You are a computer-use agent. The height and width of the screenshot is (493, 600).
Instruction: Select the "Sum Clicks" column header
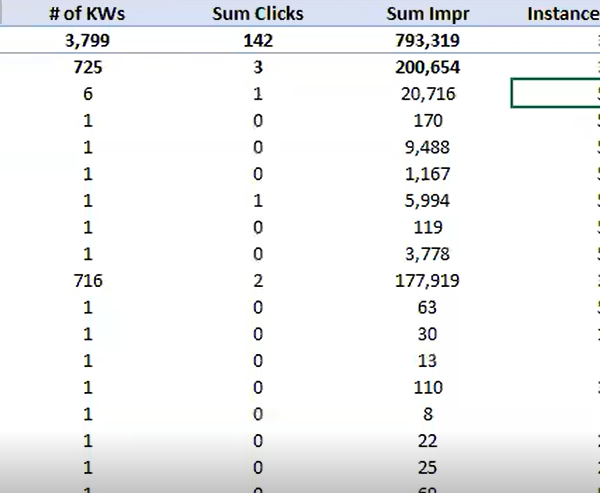point(258,14)
